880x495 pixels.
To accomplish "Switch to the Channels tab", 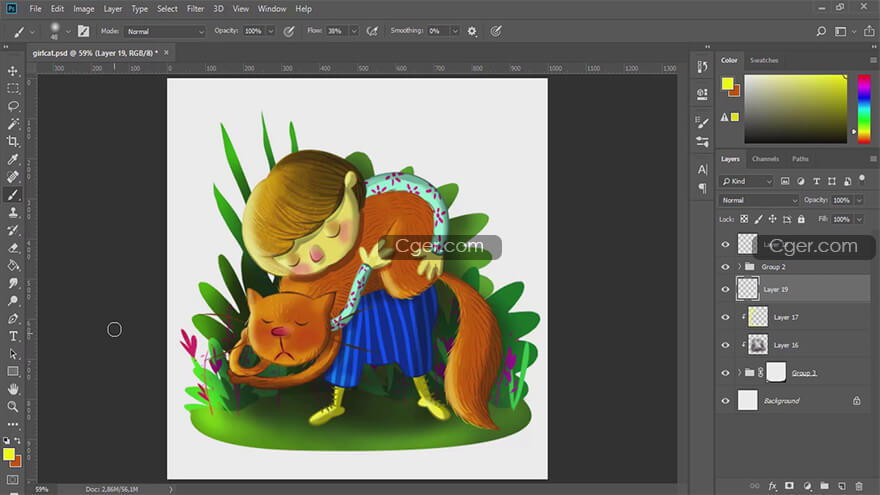I will 766,159.
